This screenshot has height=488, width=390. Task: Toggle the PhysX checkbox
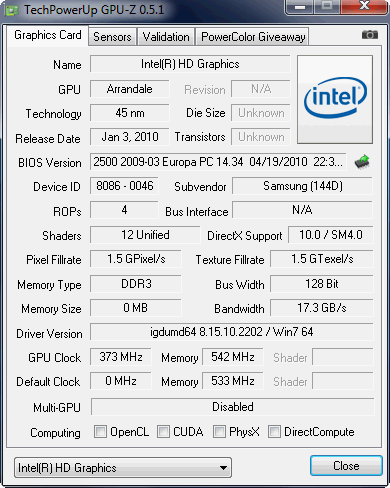point(219,432)
